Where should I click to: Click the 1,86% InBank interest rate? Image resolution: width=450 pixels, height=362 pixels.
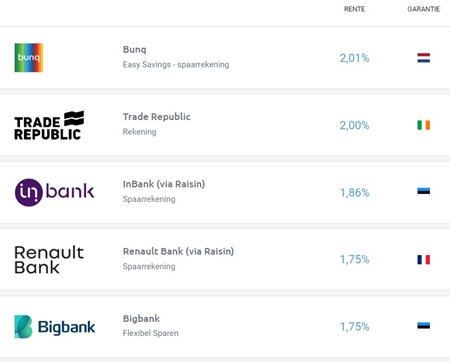(354, 193)
